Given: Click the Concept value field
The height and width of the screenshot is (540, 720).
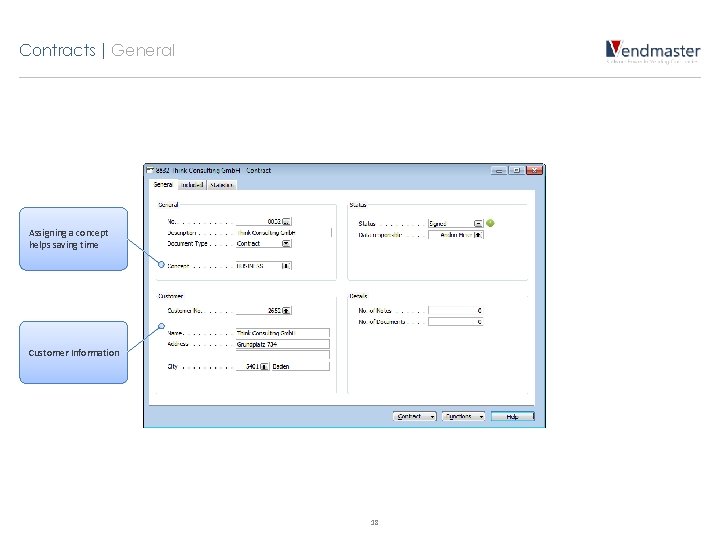Looking at the screenshot, I should point(259,265).
